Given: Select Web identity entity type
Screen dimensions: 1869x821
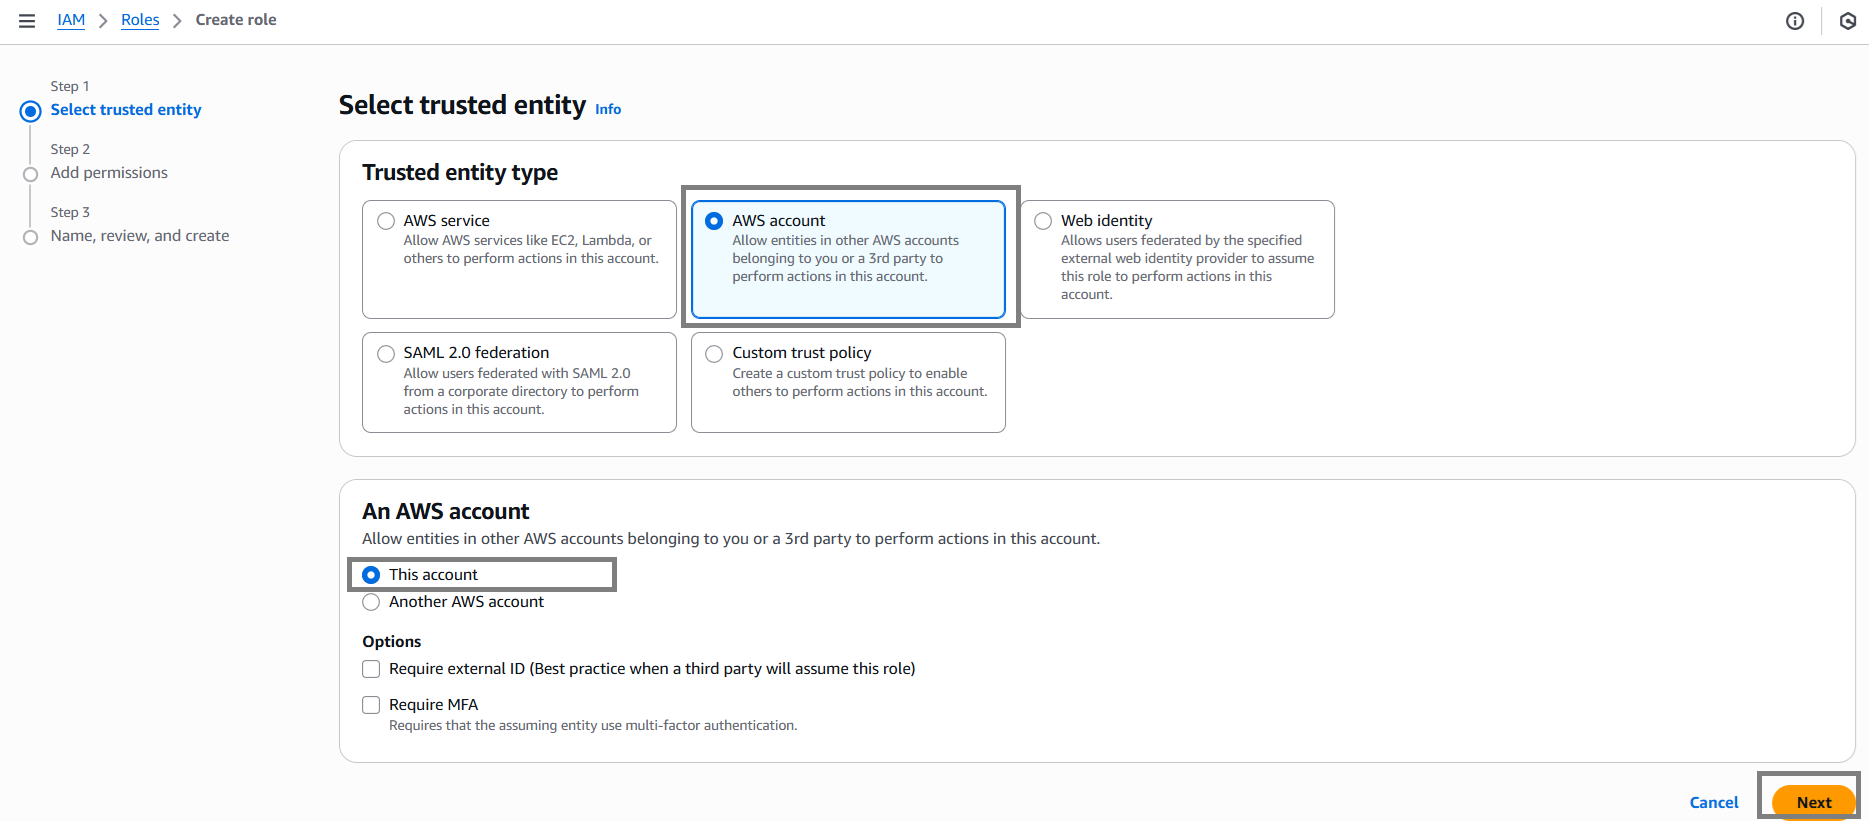Looking at the screenshot, I should (1043, 221).
